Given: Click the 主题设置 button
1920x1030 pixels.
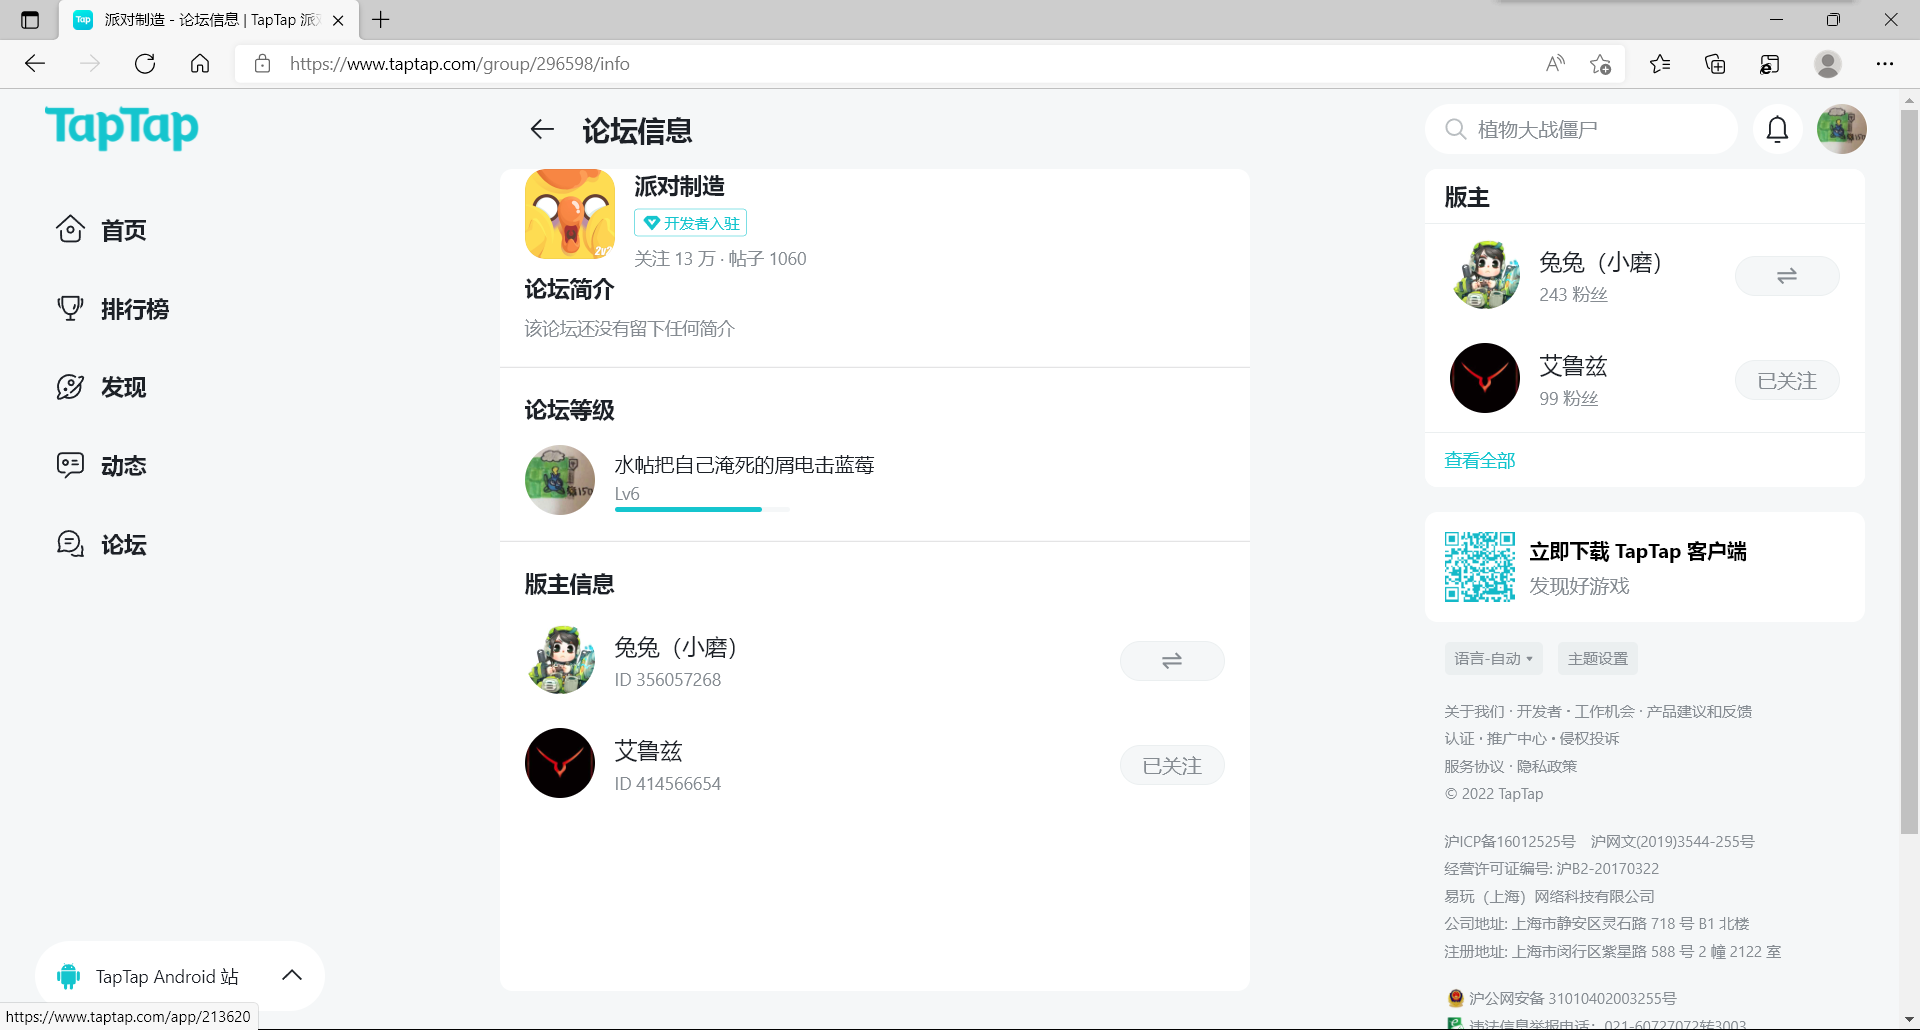Looking at the screenshot, I should (x=1598, y=659).
